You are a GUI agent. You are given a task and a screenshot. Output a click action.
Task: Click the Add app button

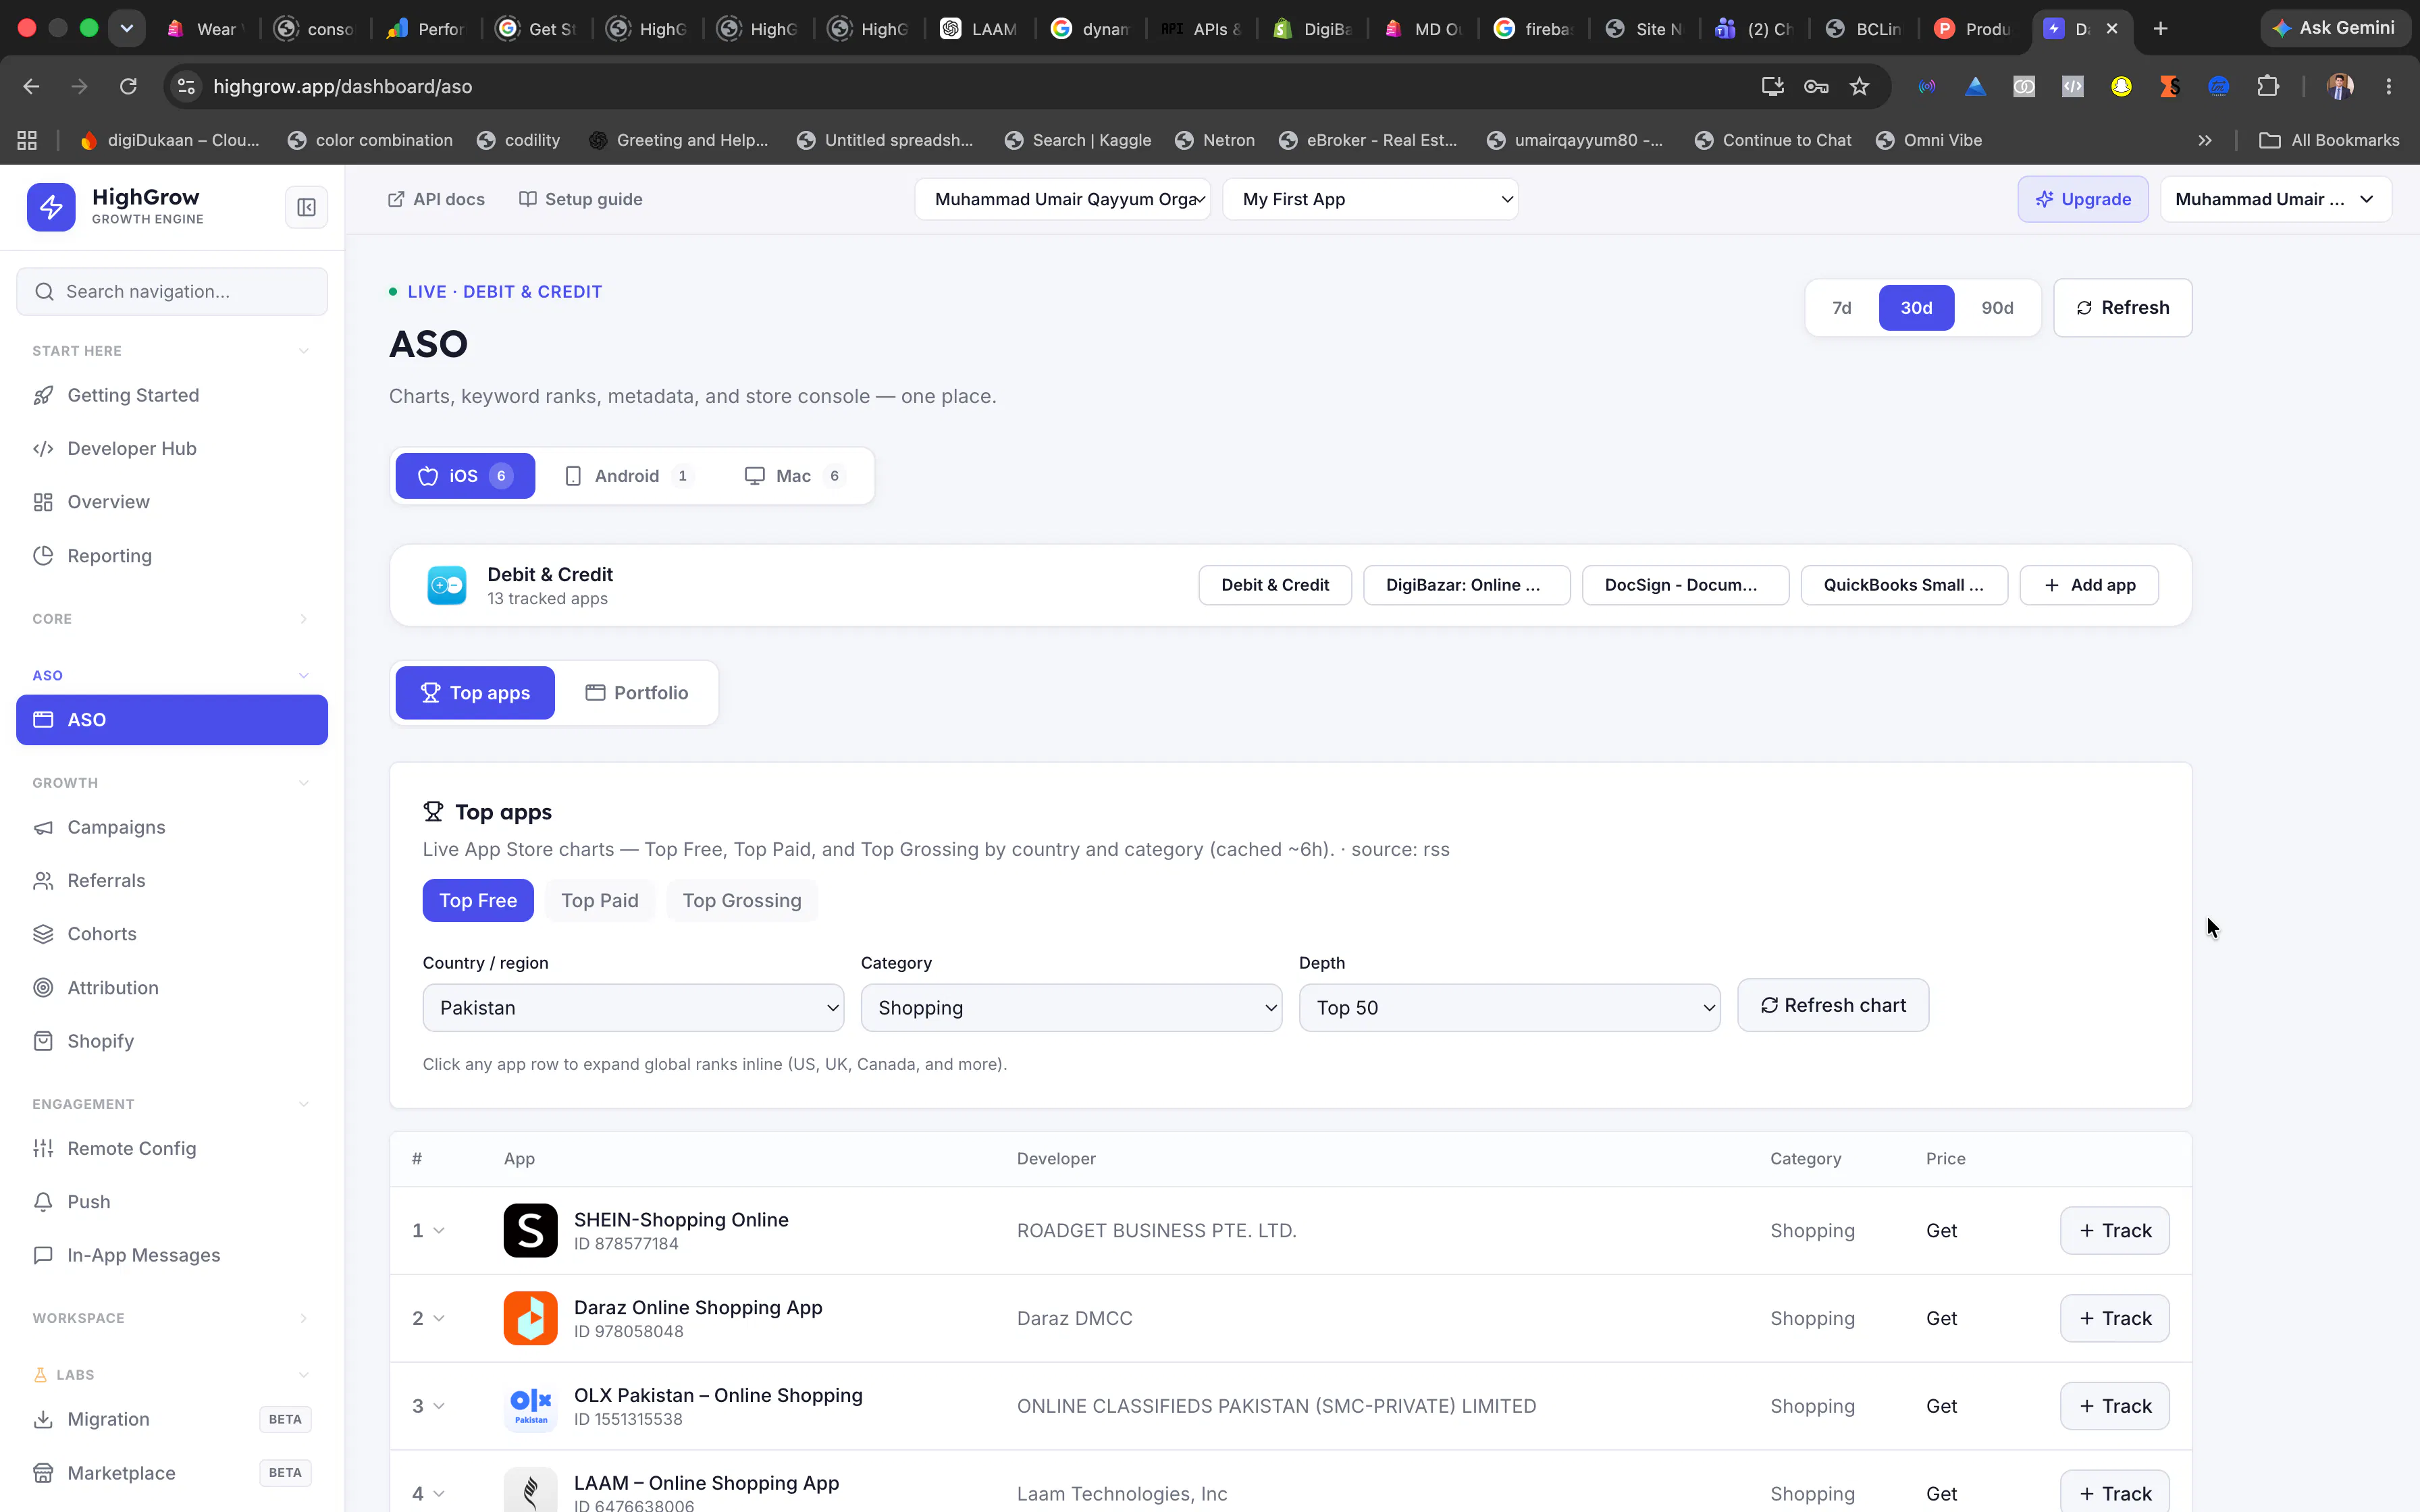[x=2089, y=585]
